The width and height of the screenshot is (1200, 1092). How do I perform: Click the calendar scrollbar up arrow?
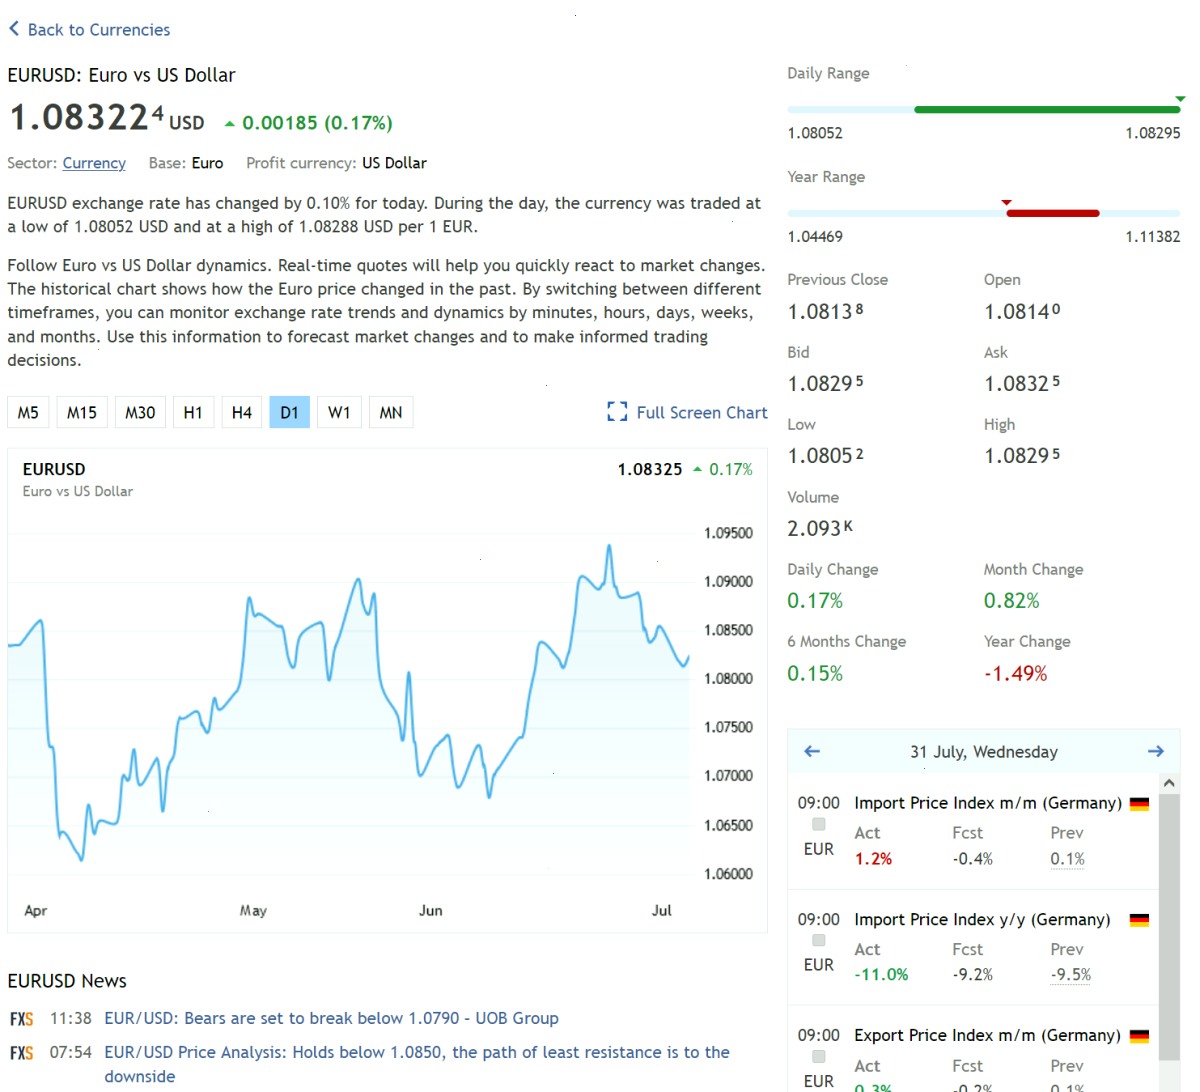[1169, 783]
